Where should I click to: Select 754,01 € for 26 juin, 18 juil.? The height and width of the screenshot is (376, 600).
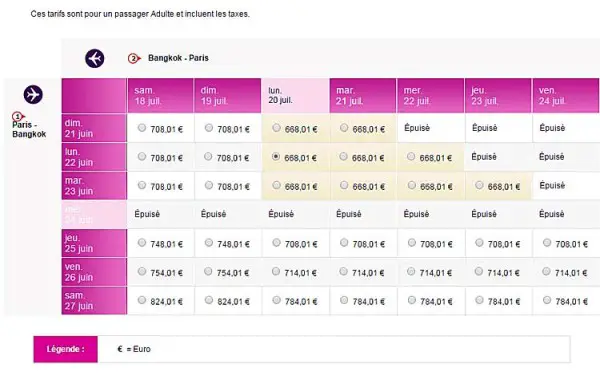142,271
